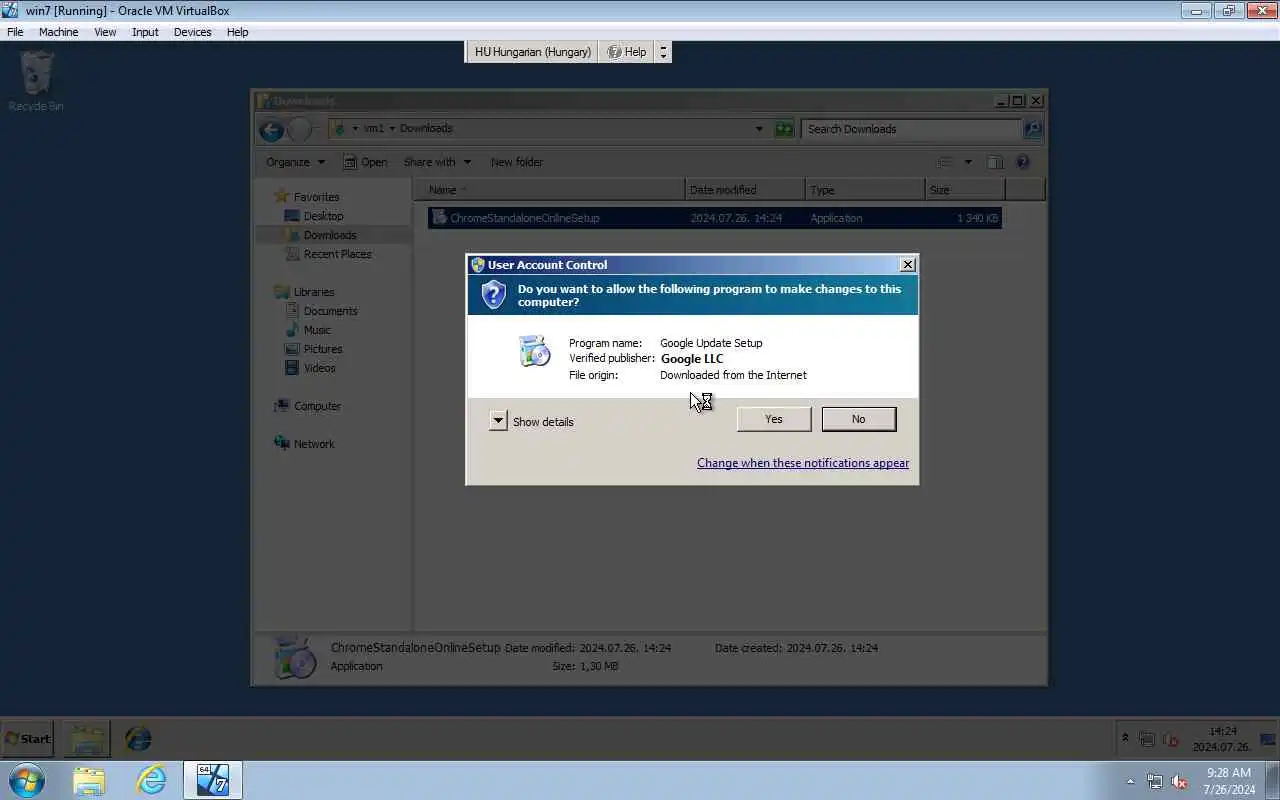This screenshot has width=1280, height=800.
Task: Open the VirtualBox Input menu
Action: pos(145,32)
